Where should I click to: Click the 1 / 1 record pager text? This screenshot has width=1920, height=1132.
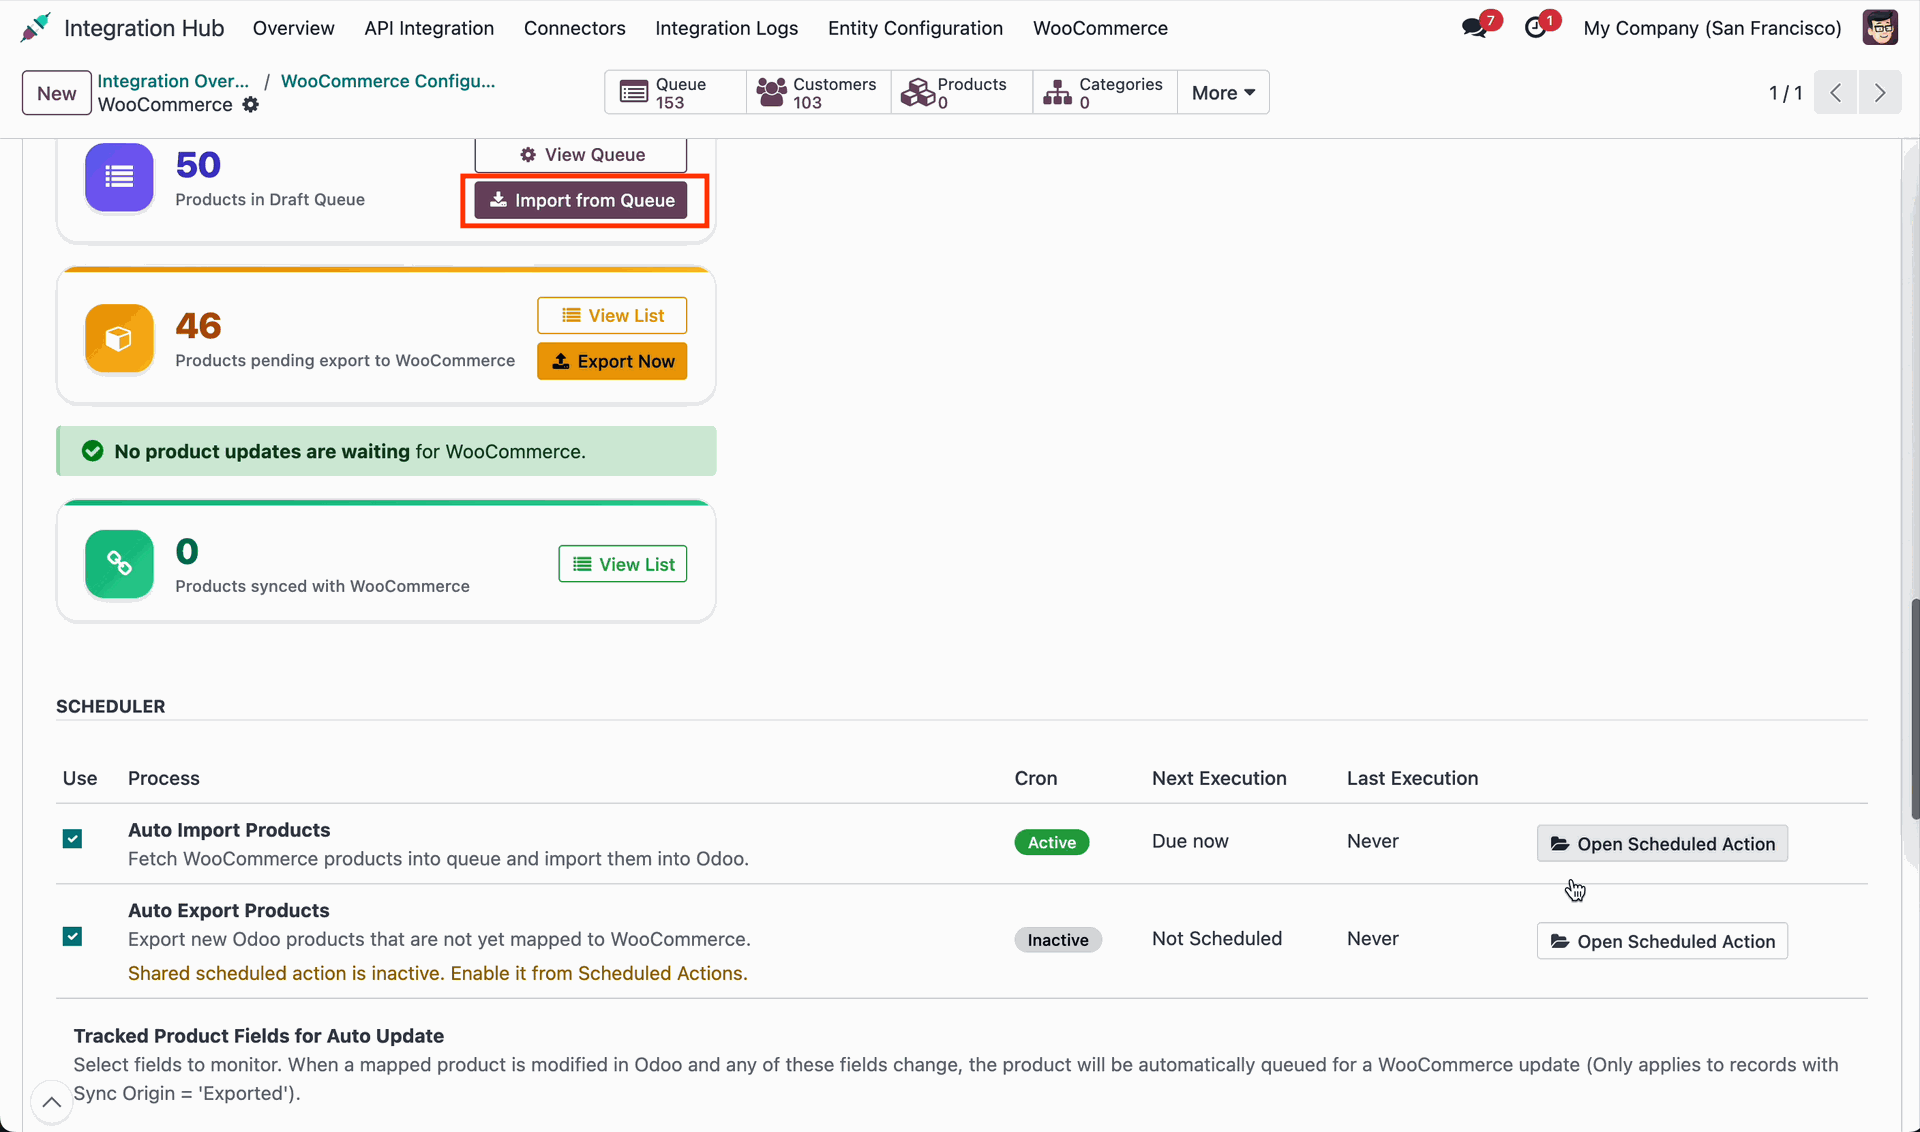point(1785,93)
